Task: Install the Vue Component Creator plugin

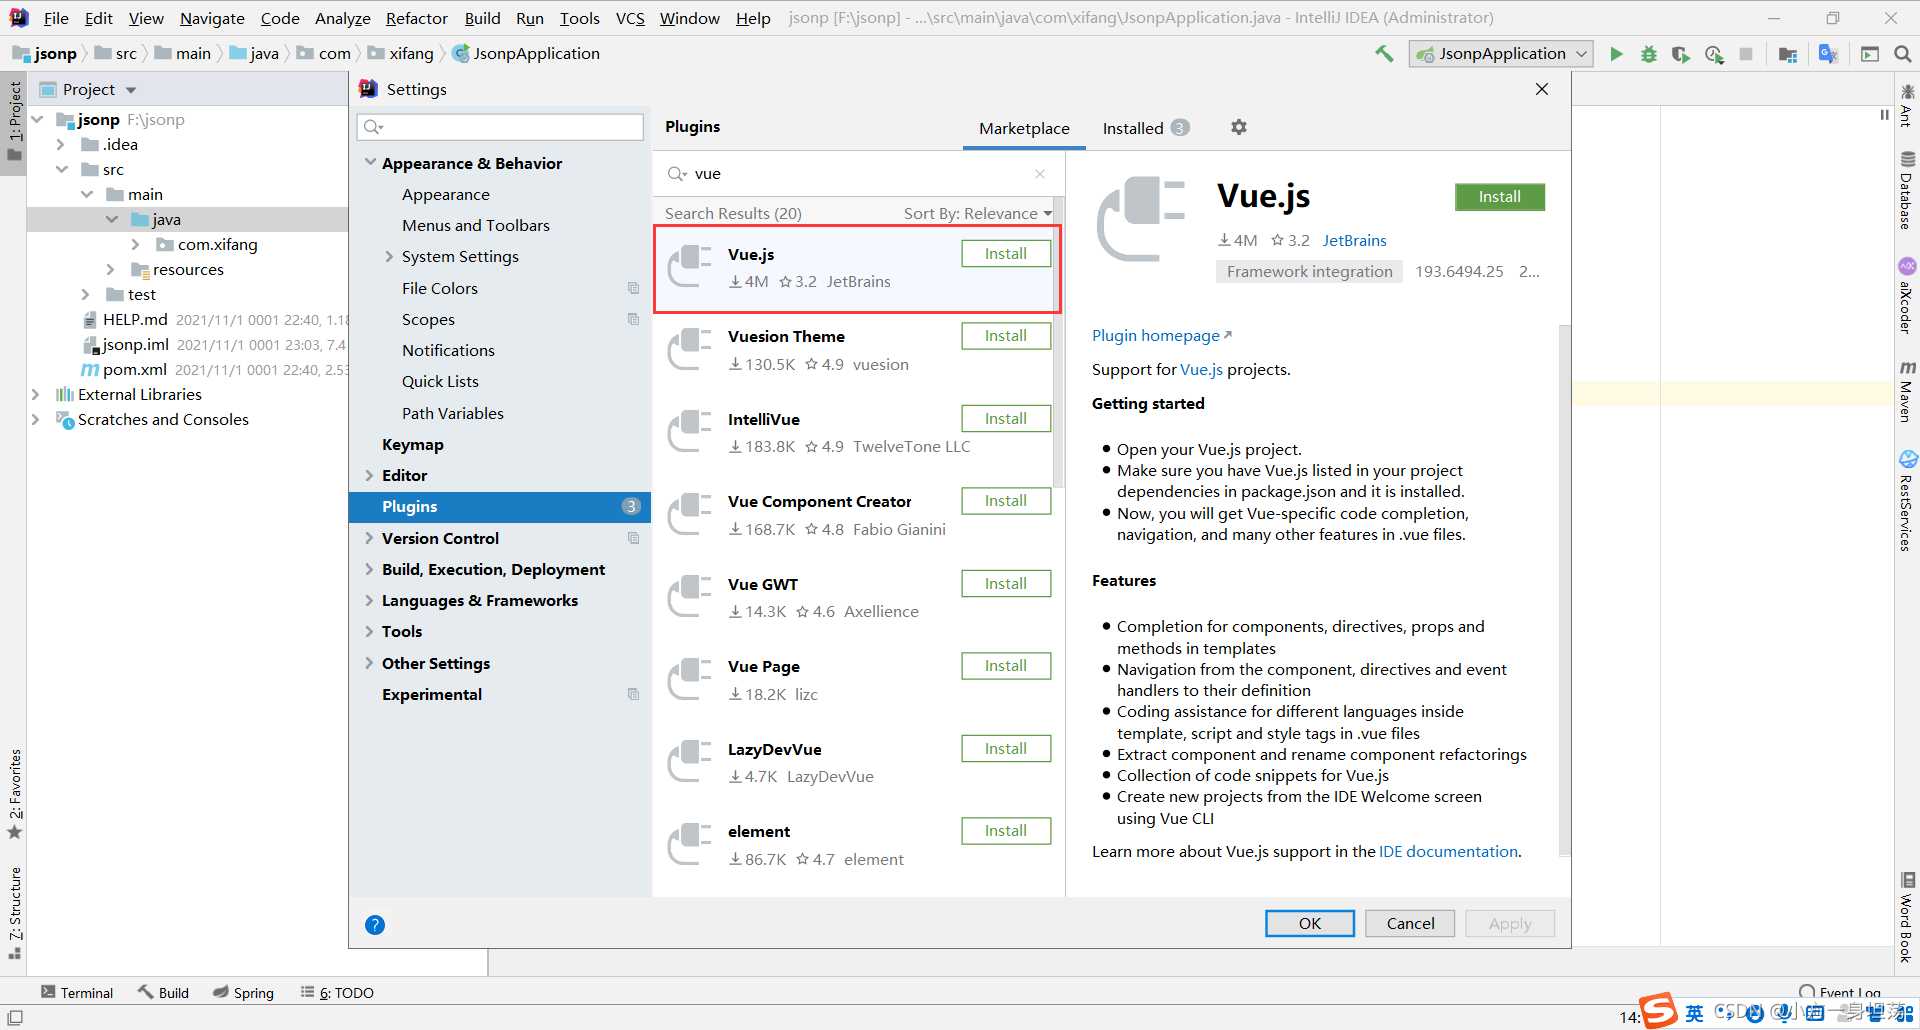Action: [1006, 501]
